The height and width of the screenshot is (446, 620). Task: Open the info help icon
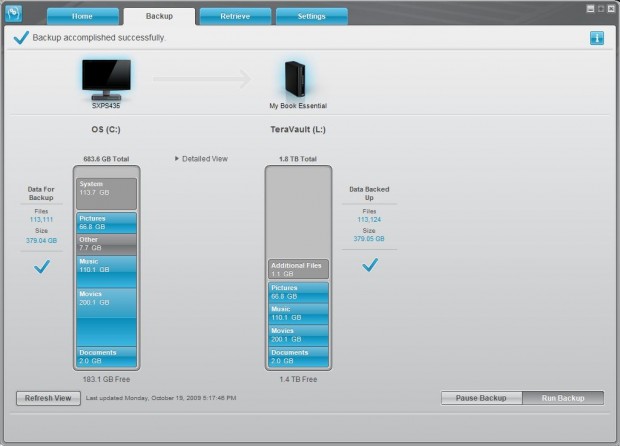tap(597, 38)
